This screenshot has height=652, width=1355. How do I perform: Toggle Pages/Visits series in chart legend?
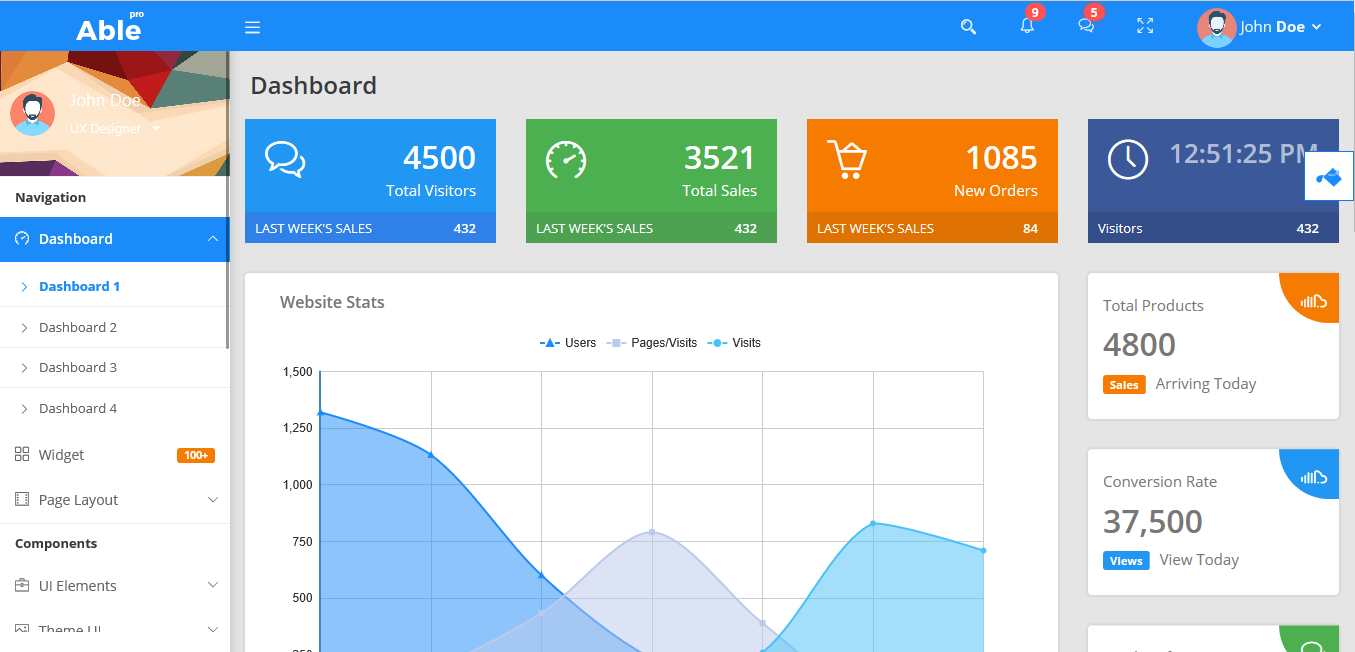pos(651,343)
